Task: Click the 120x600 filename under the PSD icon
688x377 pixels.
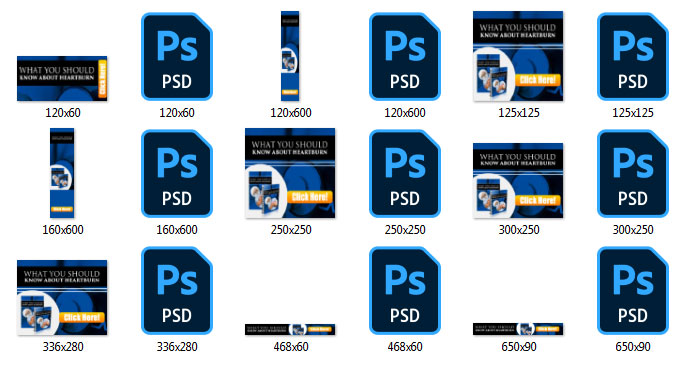Action: (x=405, y=113)
